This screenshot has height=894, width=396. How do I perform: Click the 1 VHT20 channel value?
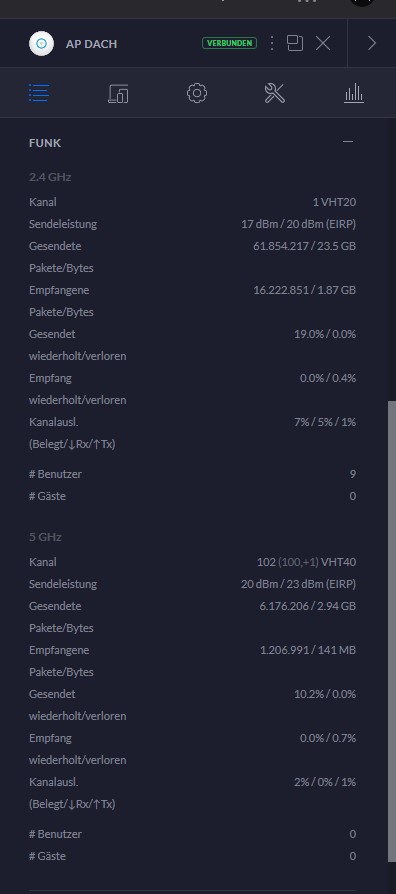point(334,202)
